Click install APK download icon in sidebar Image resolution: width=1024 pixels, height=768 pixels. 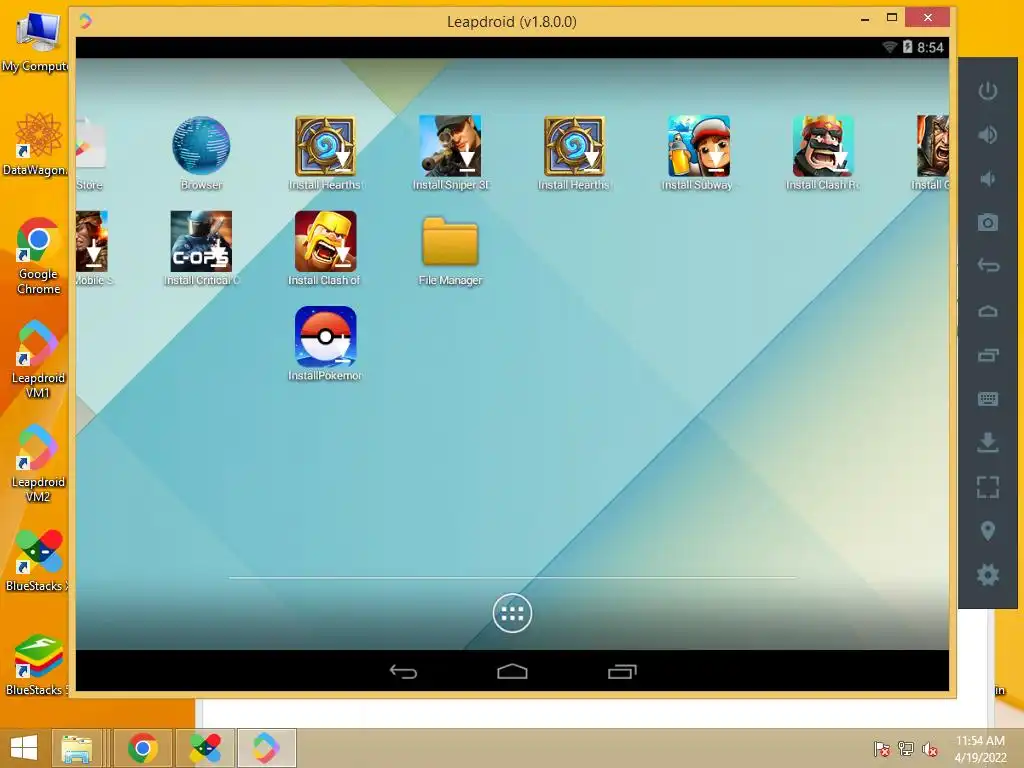(x=987, y=442)
